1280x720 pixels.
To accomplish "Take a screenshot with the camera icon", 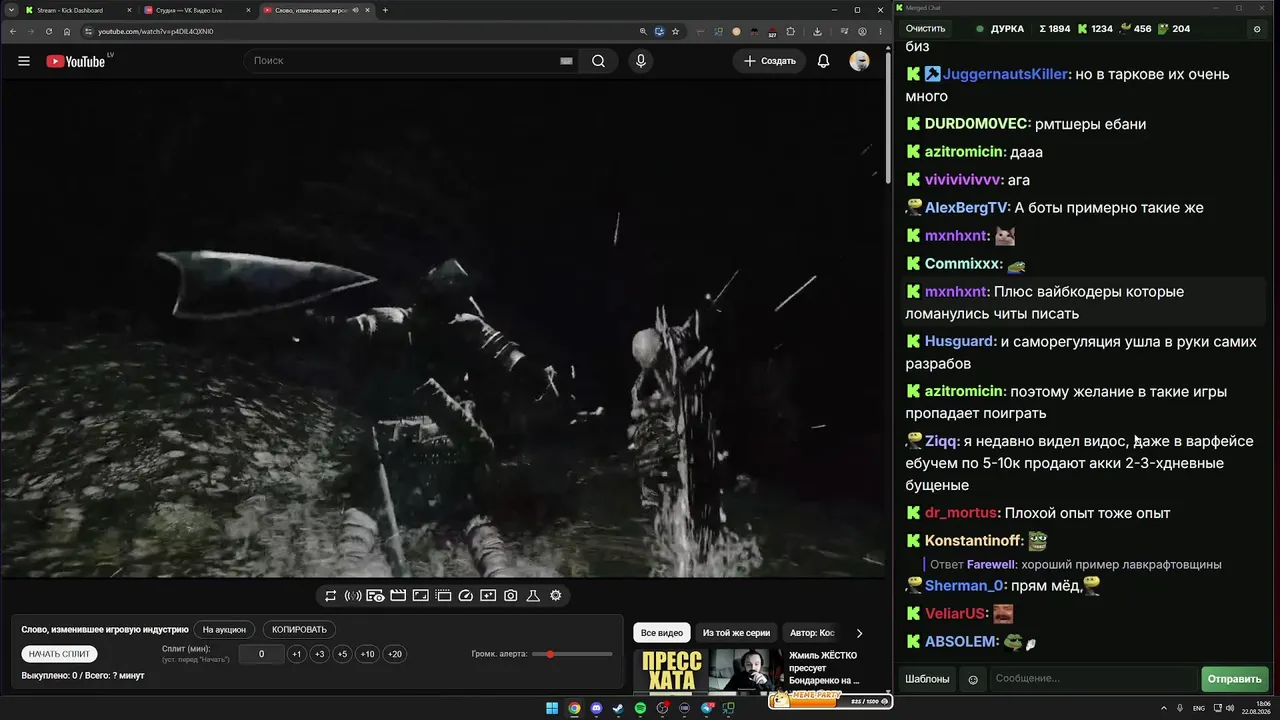I will pos(511,596).
